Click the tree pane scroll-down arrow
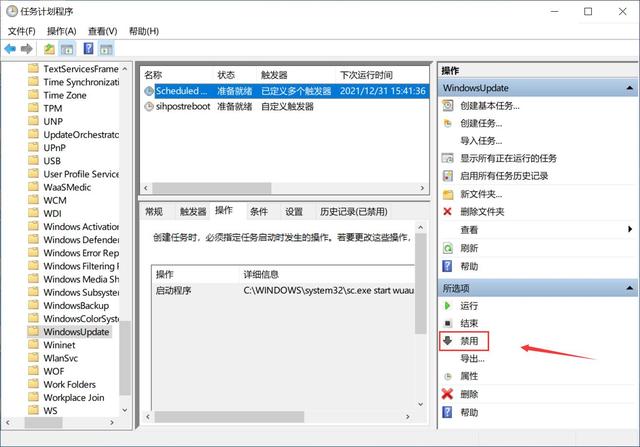 (x=125, y=409)
